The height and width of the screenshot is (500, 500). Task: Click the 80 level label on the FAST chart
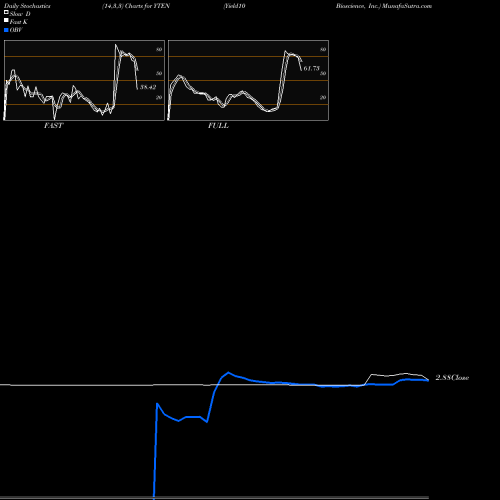[159, 49]
